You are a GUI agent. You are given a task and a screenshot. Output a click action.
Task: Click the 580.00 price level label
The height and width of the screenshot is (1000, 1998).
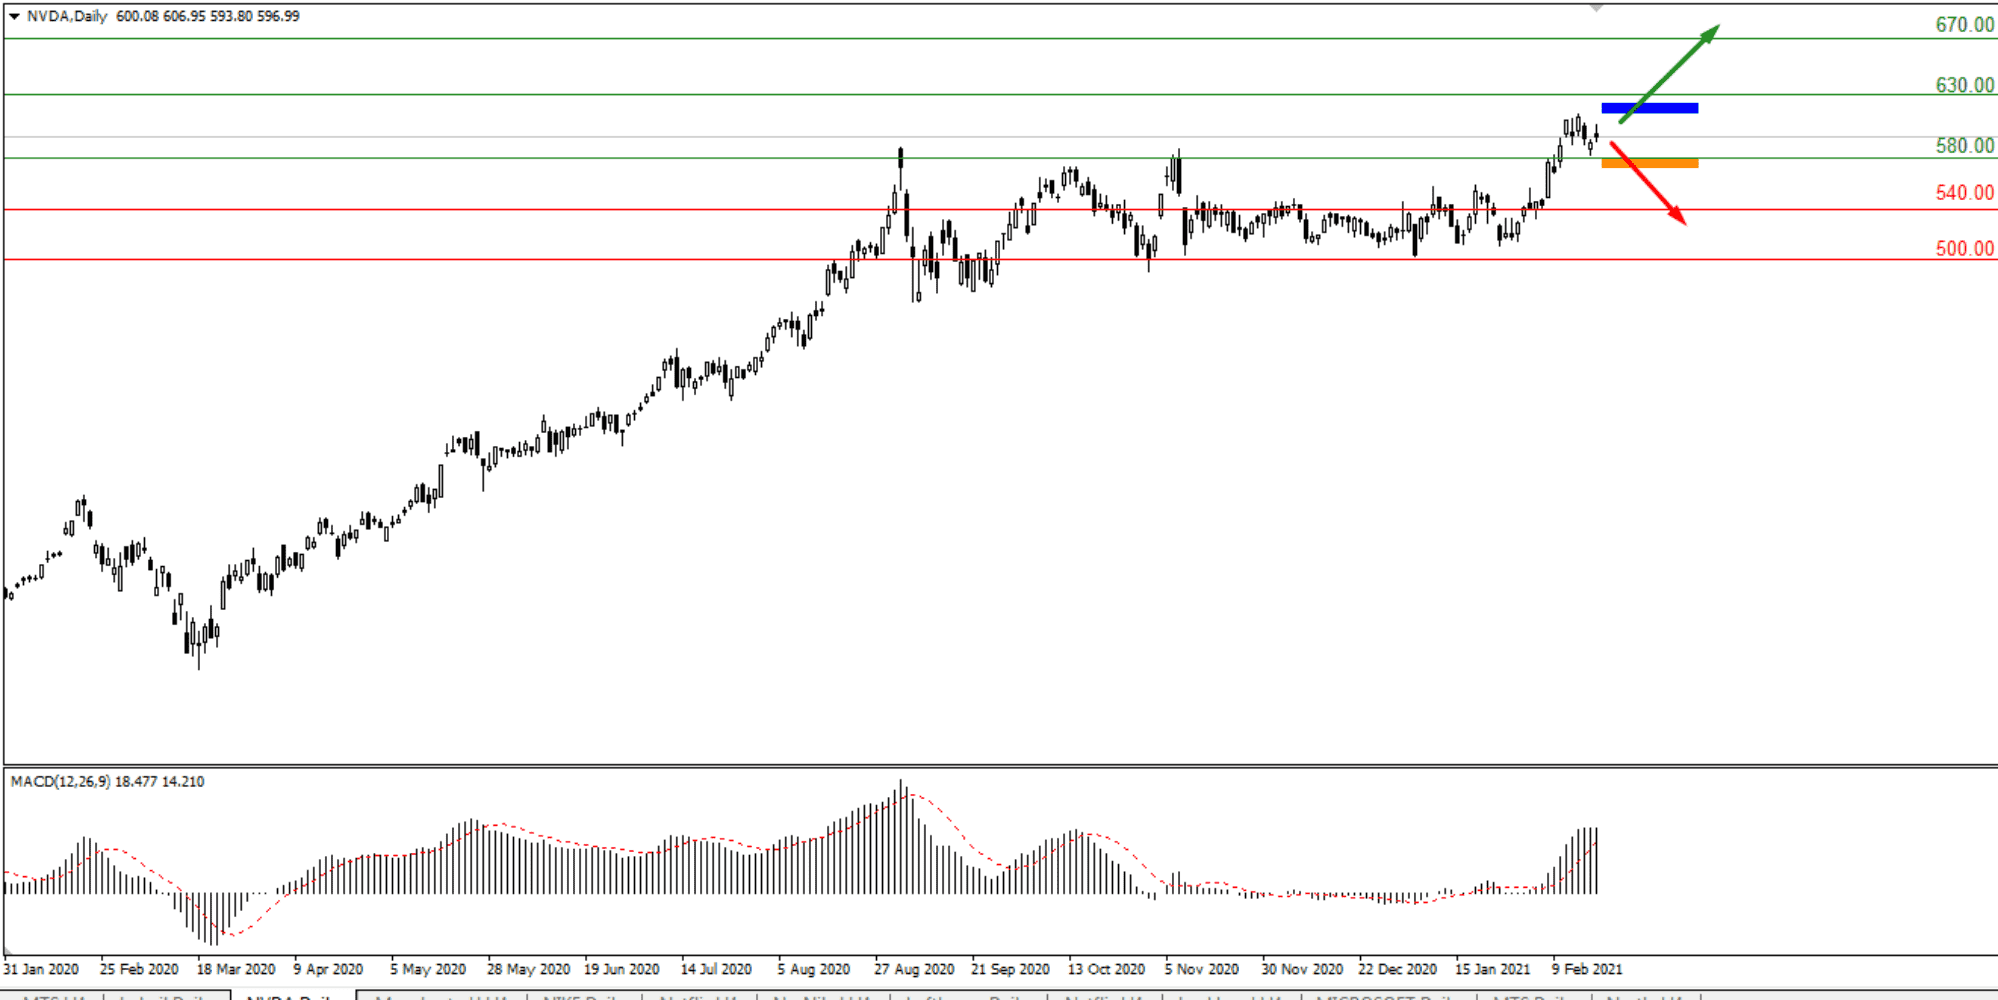1964,146
